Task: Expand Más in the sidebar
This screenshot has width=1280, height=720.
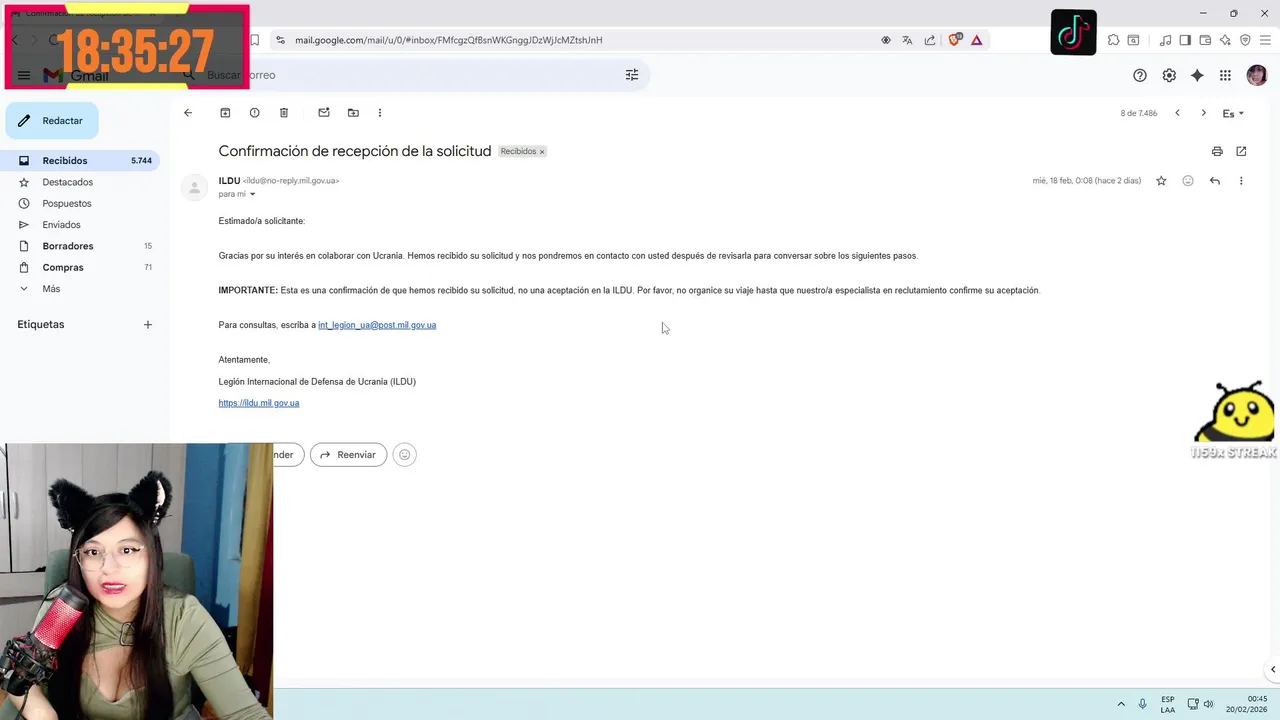Action: click(x=50, y=289)
